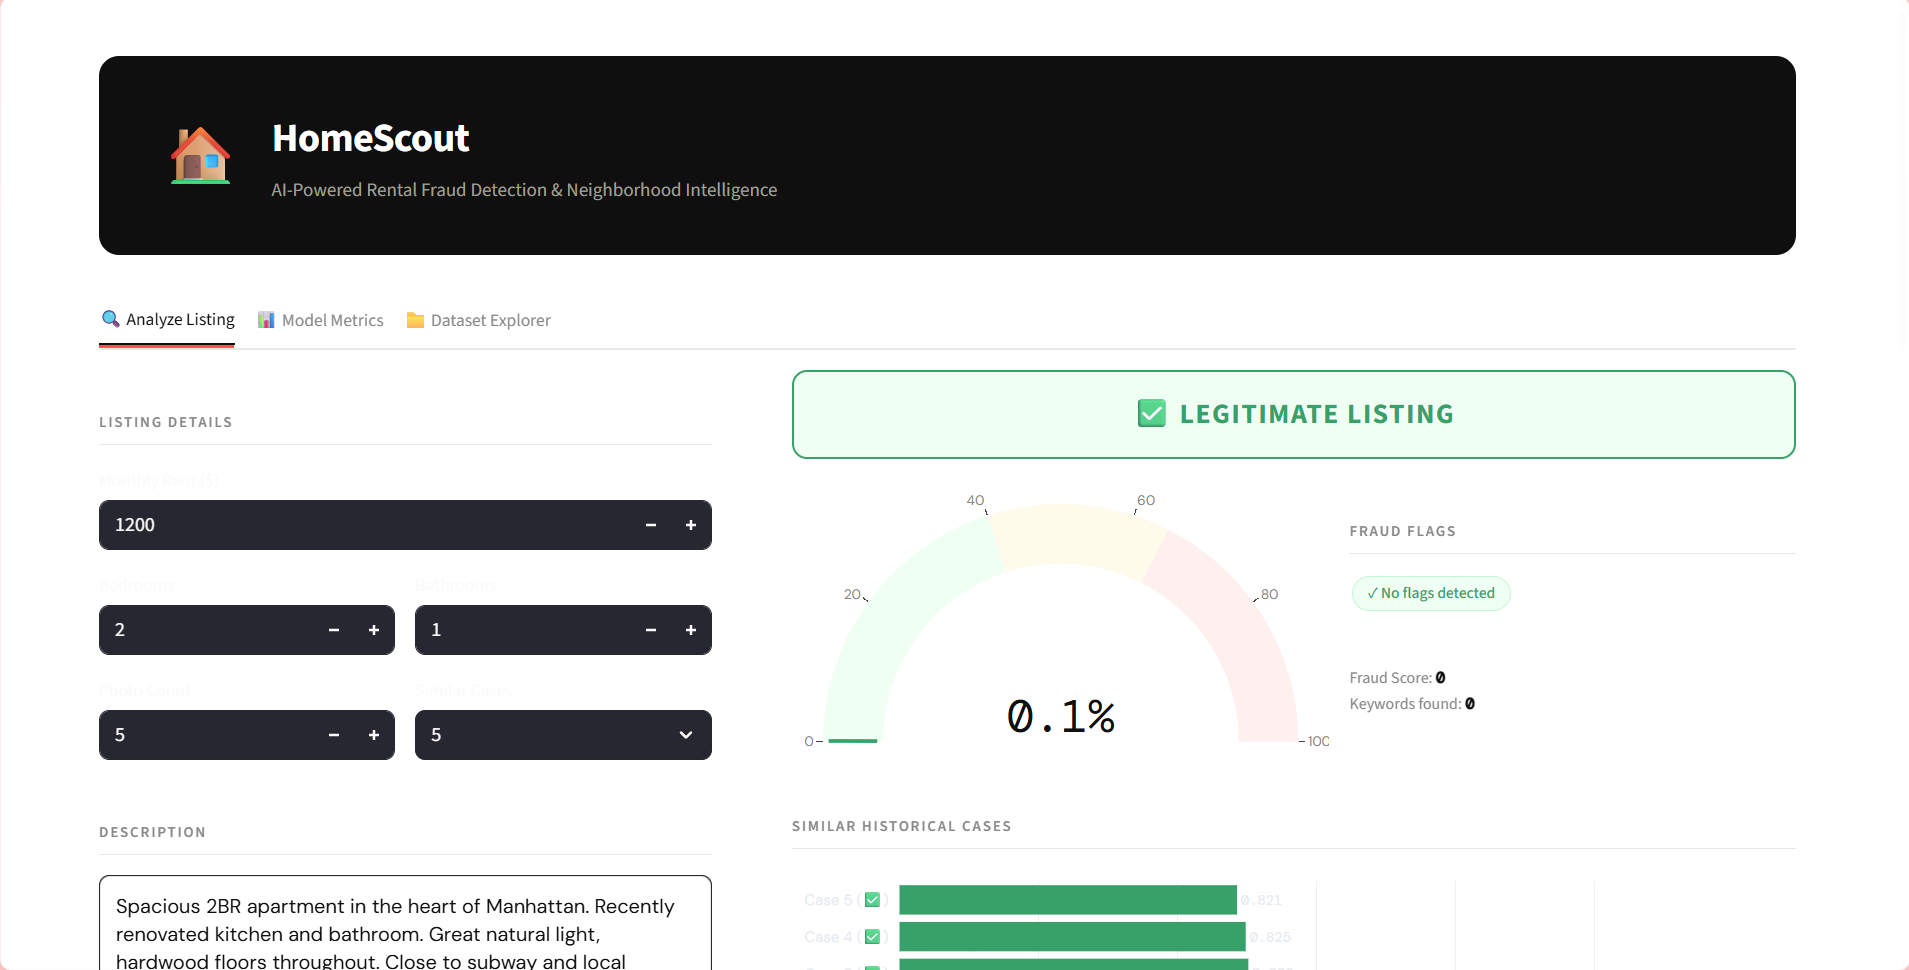Screen dimensions: 1909x970
Task: Click the plus icon on Monthly Rent stepper
Action: click(x=691, y=524)
